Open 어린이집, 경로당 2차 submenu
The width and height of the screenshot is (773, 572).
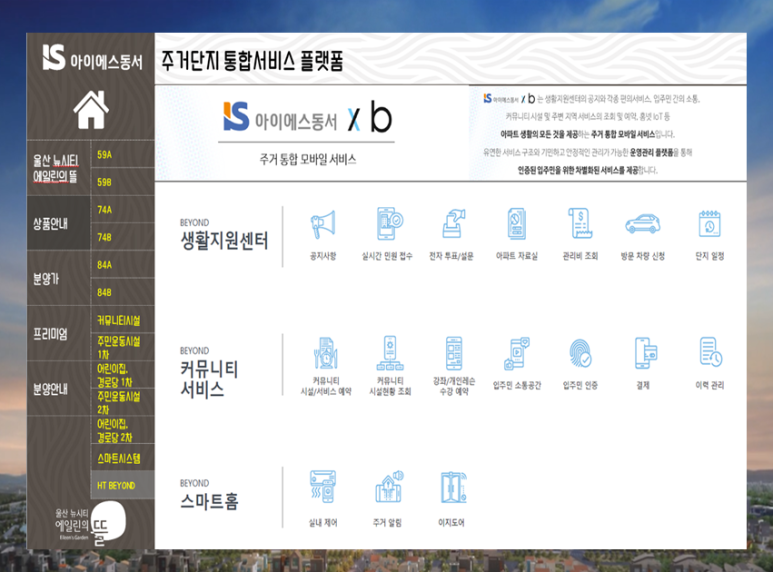coord(122,430)
